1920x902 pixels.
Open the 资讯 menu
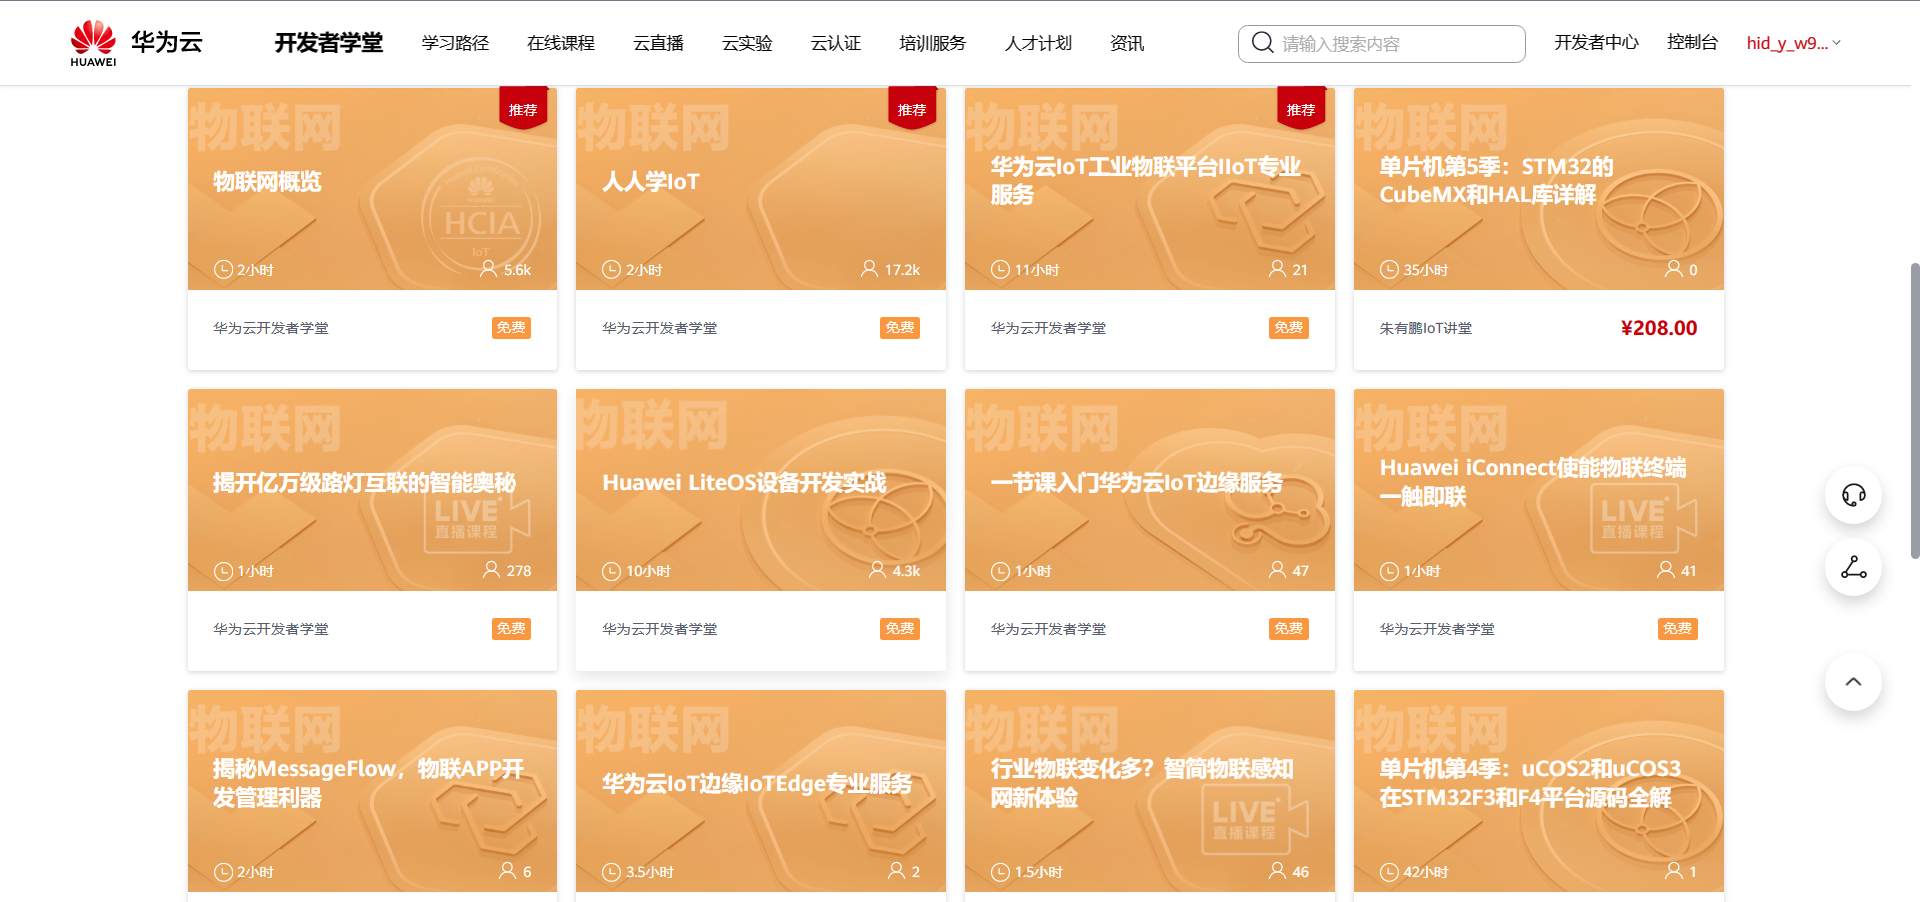[1127, 43]
